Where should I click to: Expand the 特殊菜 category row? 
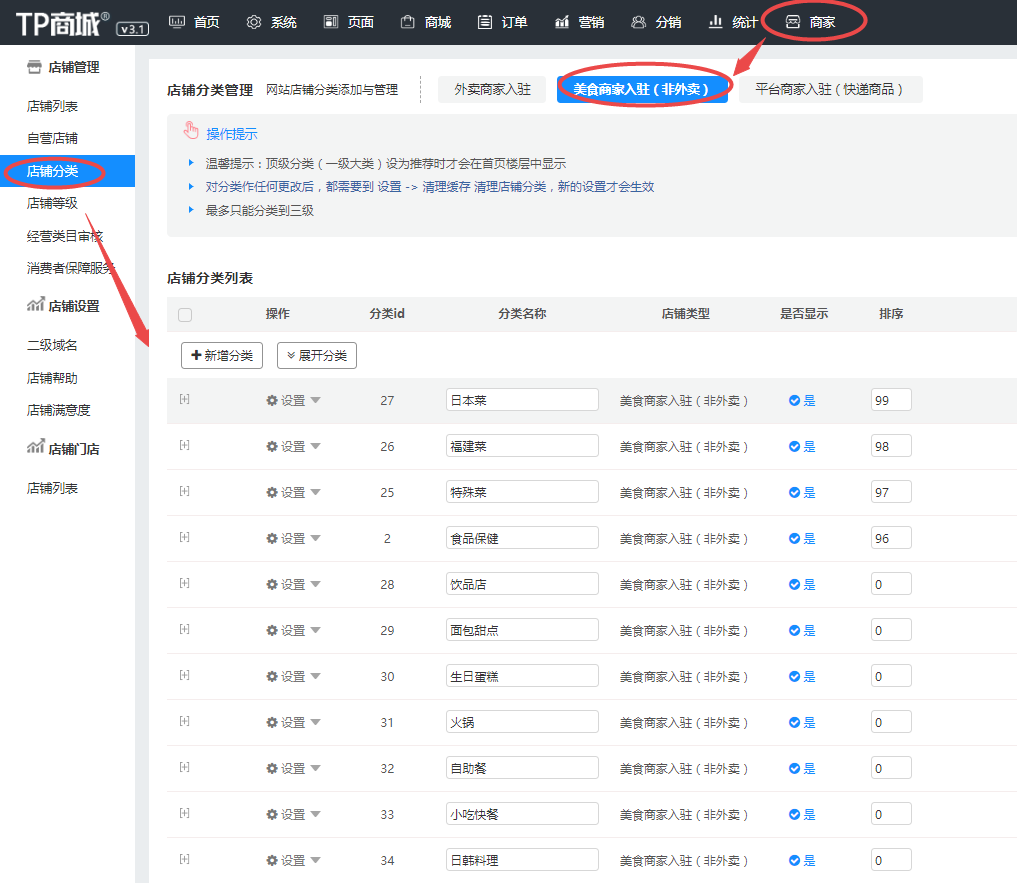(184, 491)
